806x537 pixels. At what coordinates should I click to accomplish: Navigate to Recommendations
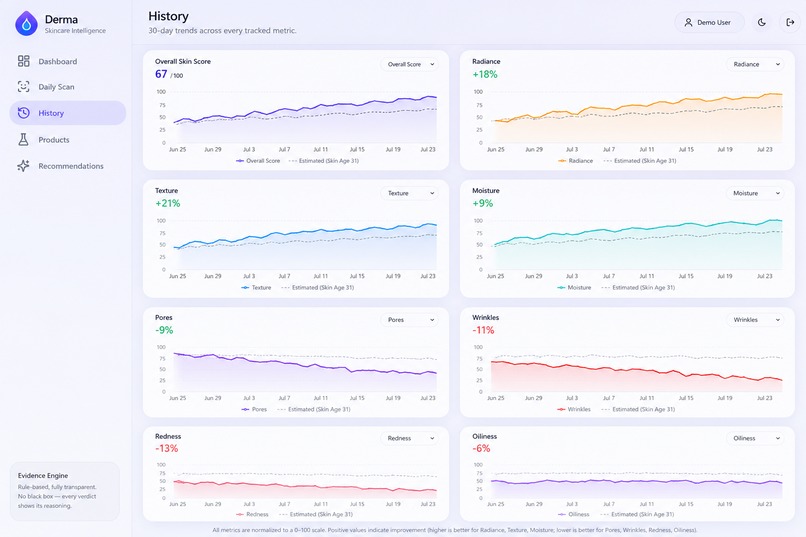click(x=68, y=165)
